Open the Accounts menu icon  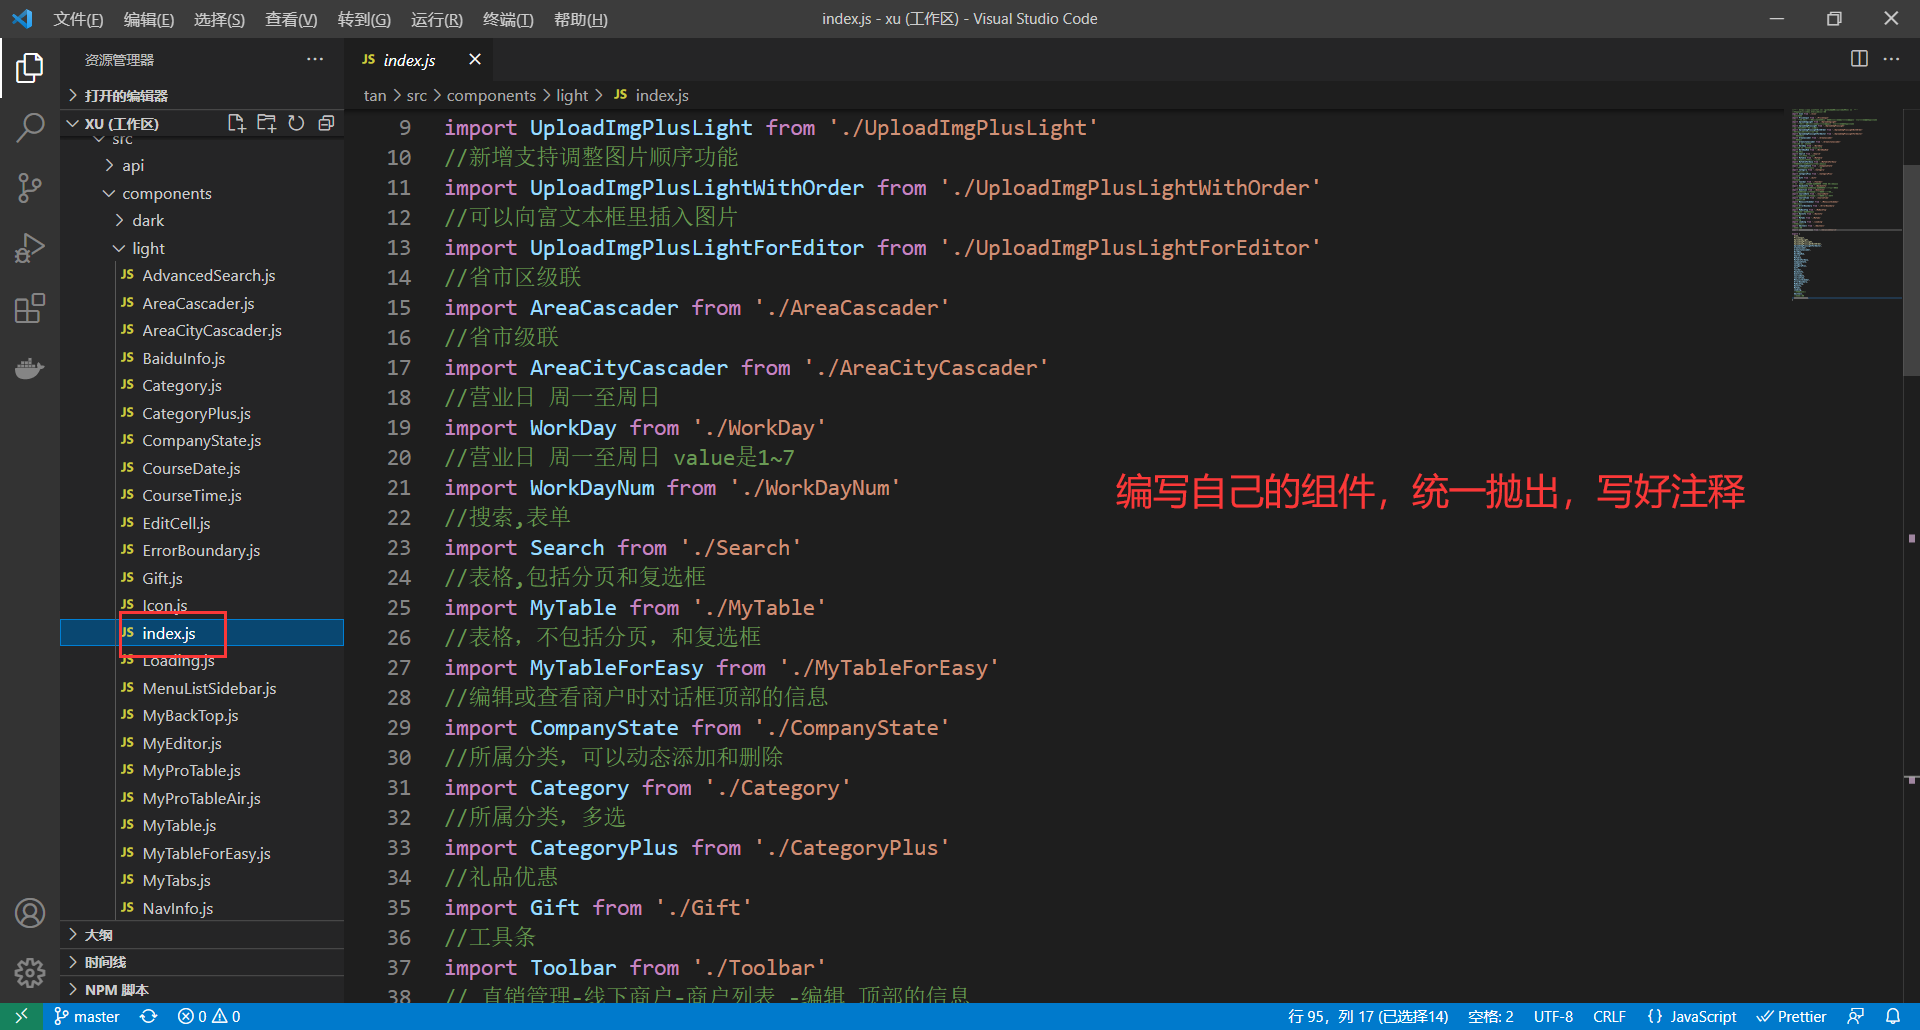pos(30,913)
